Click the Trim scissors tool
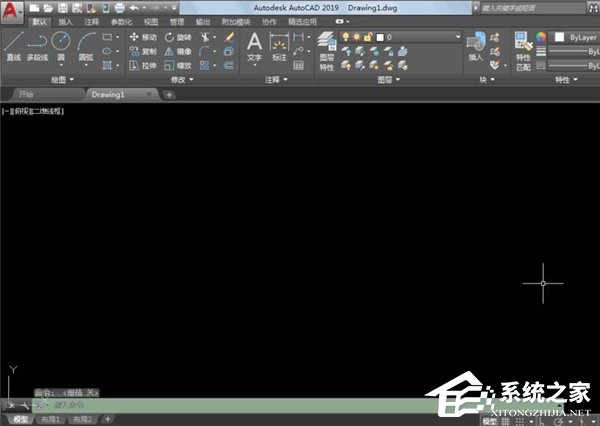This screenshot has height=426, width=600. click(x=205, y=37)
